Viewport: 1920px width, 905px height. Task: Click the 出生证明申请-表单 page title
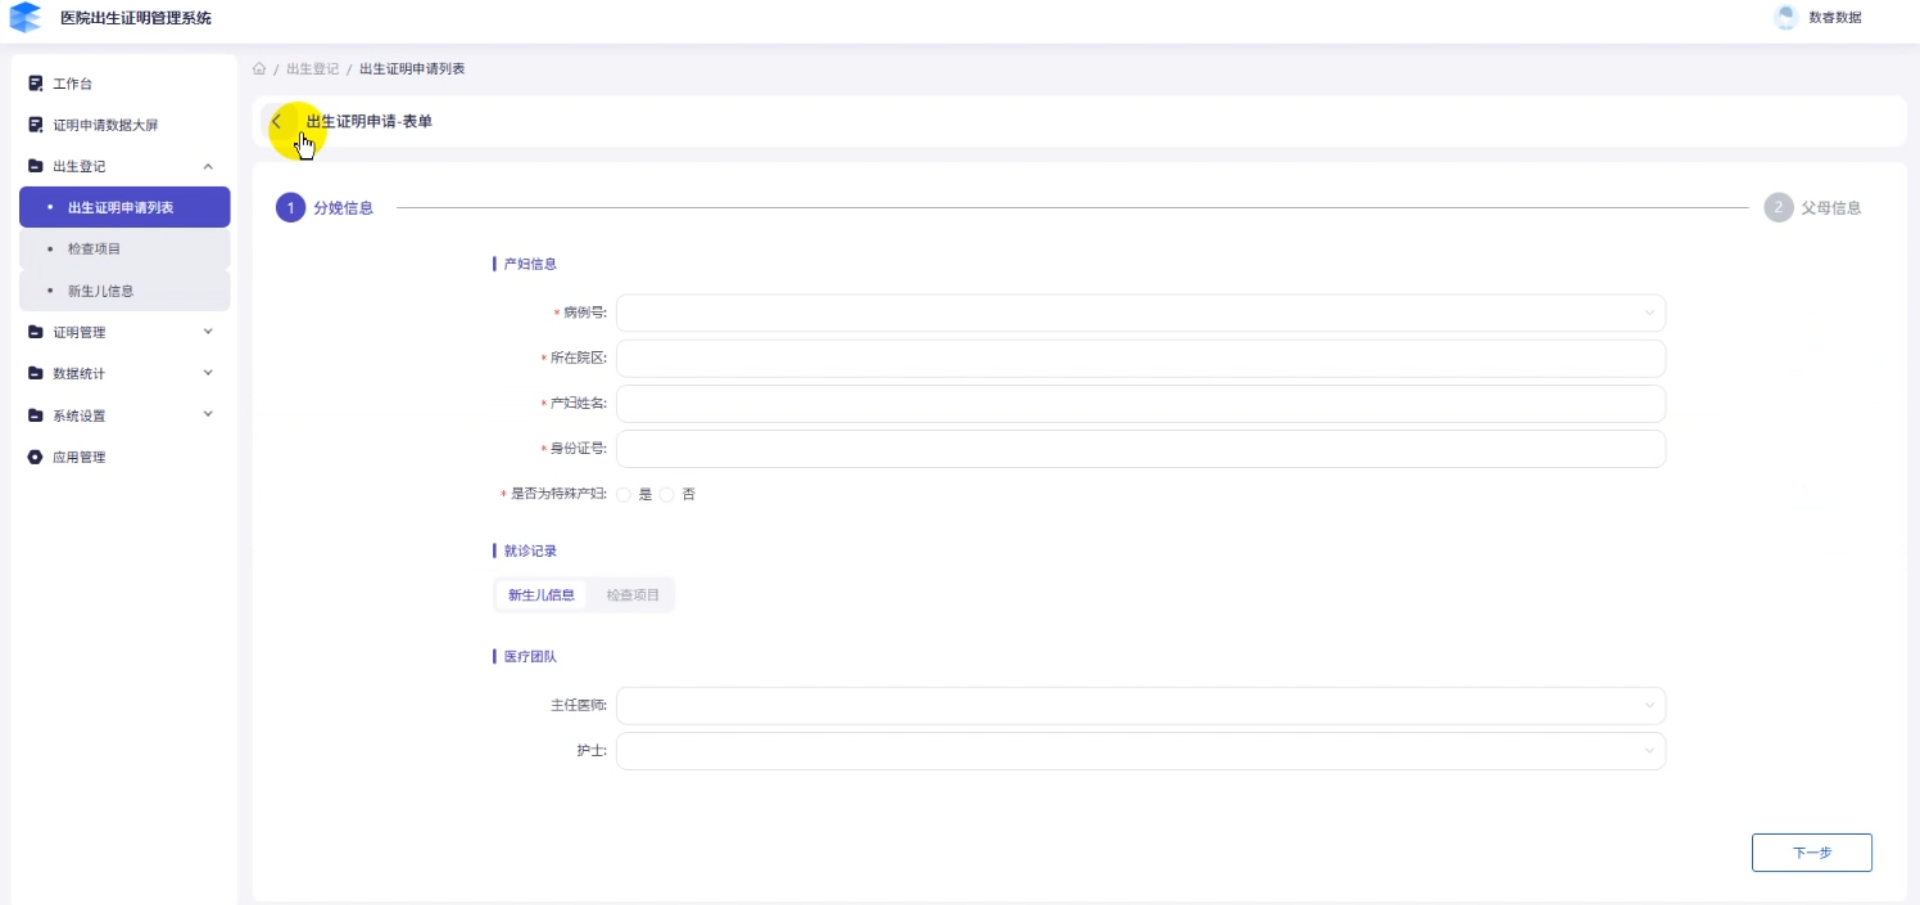pos(369,121)
